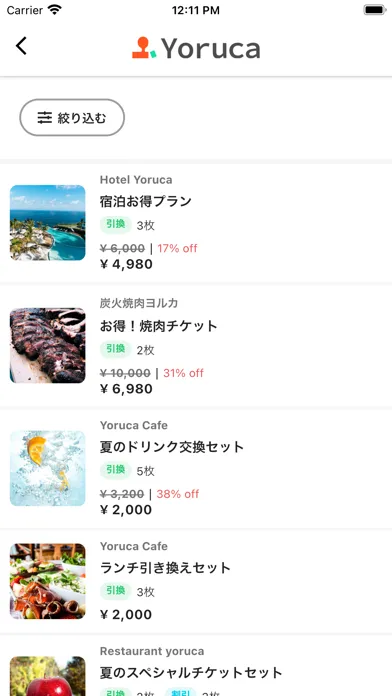Open the sparkling drink thumbnail

(x=48, y=468)
